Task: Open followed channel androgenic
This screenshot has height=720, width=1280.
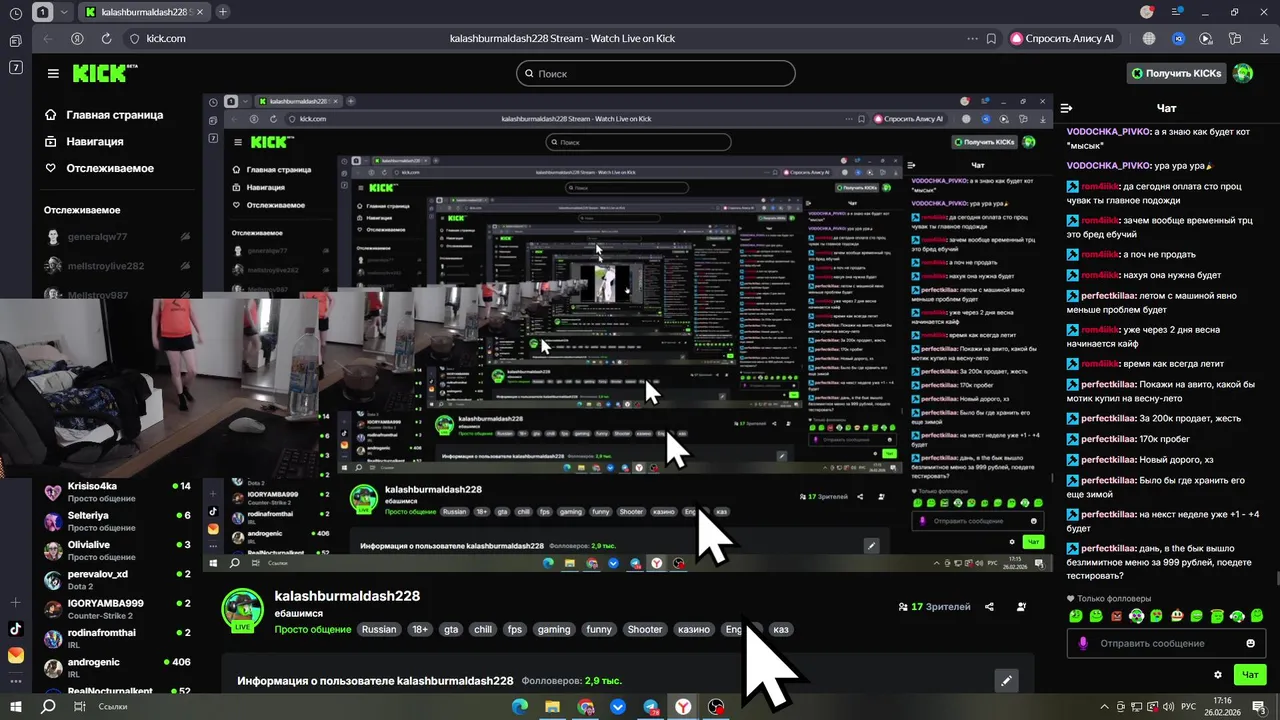Action: pos(118,668)
